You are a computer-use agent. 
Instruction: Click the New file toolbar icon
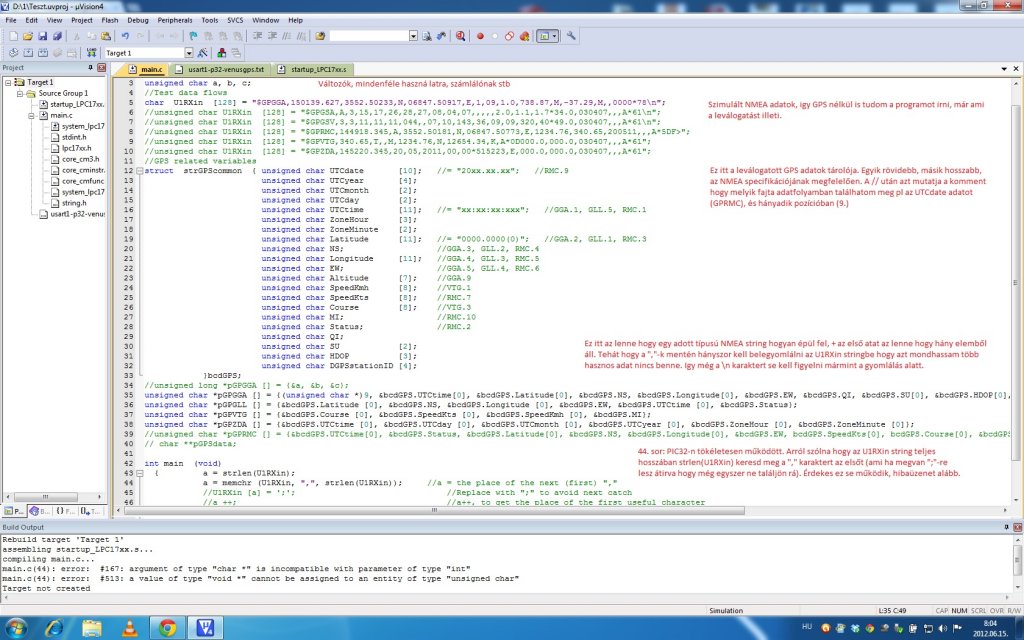14,36
